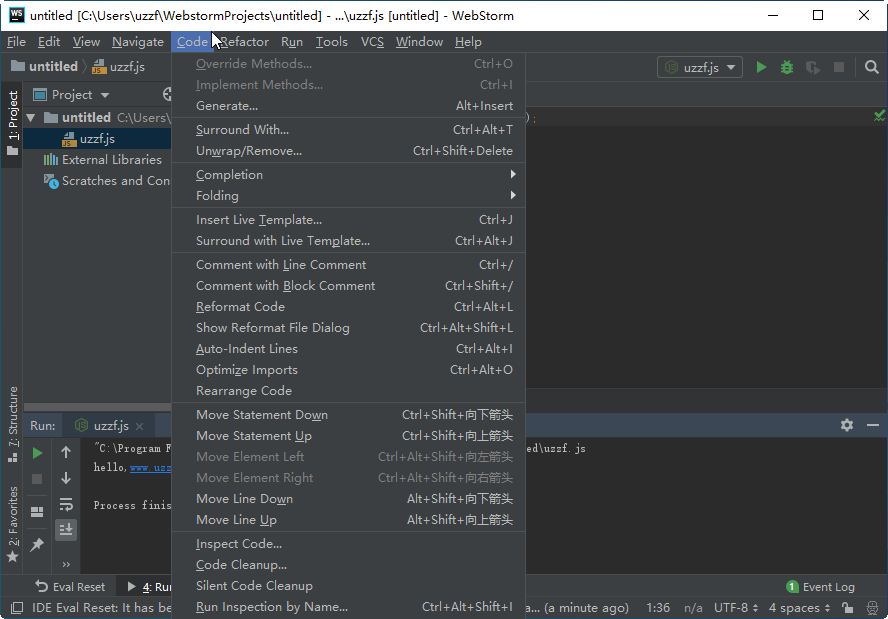Screen dimensions: 888x619
Task: Click restore layout icon in Run panel
Action: coord(37,511)
